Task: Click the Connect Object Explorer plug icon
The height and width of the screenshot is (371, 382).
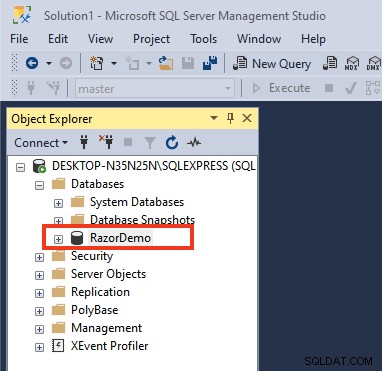Action: point(84,143)
